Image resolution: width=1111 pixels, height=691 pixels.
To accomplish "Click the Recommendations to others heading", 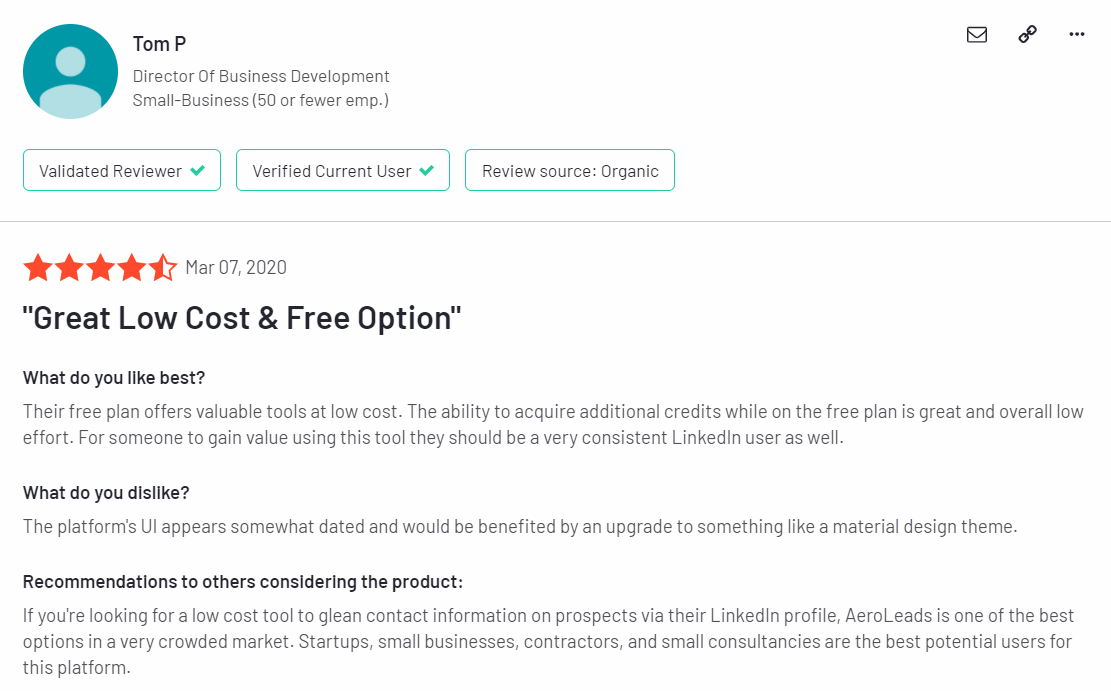I will (243, 582).
